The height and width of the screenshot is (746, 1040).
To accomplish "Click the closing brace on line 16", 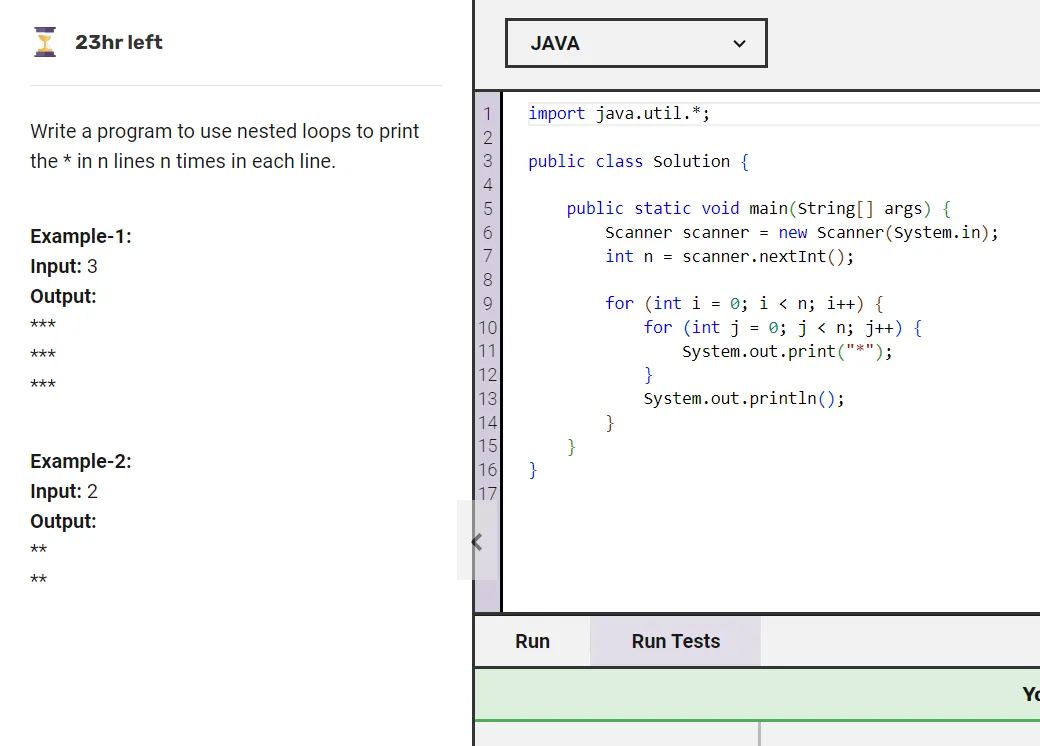I will (530, 469).
